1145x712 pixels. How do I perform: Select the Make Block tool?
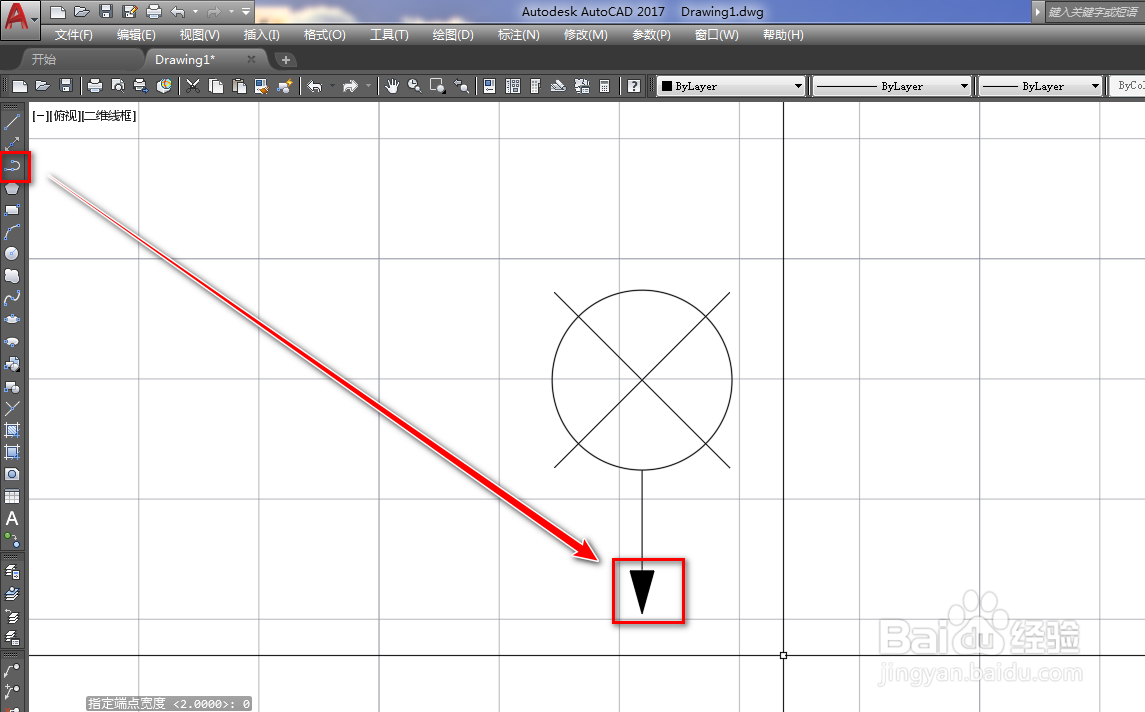click(x=12, y=386)
